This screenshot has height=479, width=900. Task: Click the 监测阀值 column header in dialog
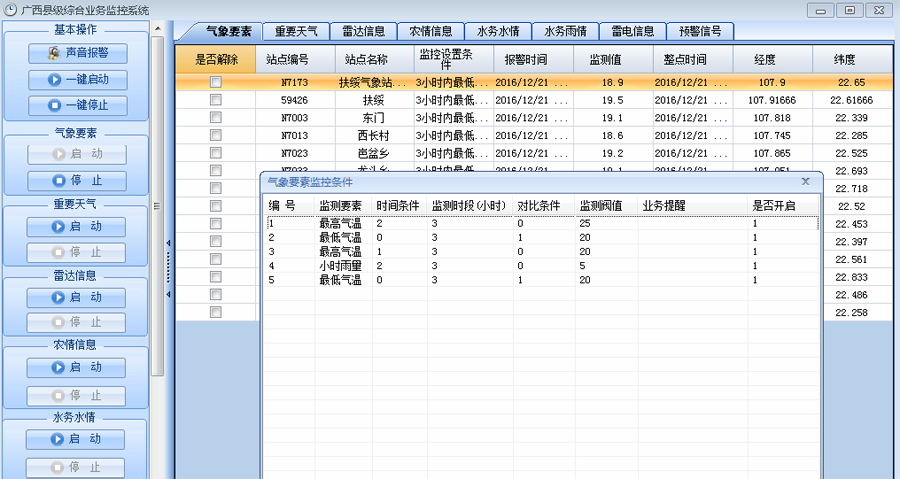point(601,205)
